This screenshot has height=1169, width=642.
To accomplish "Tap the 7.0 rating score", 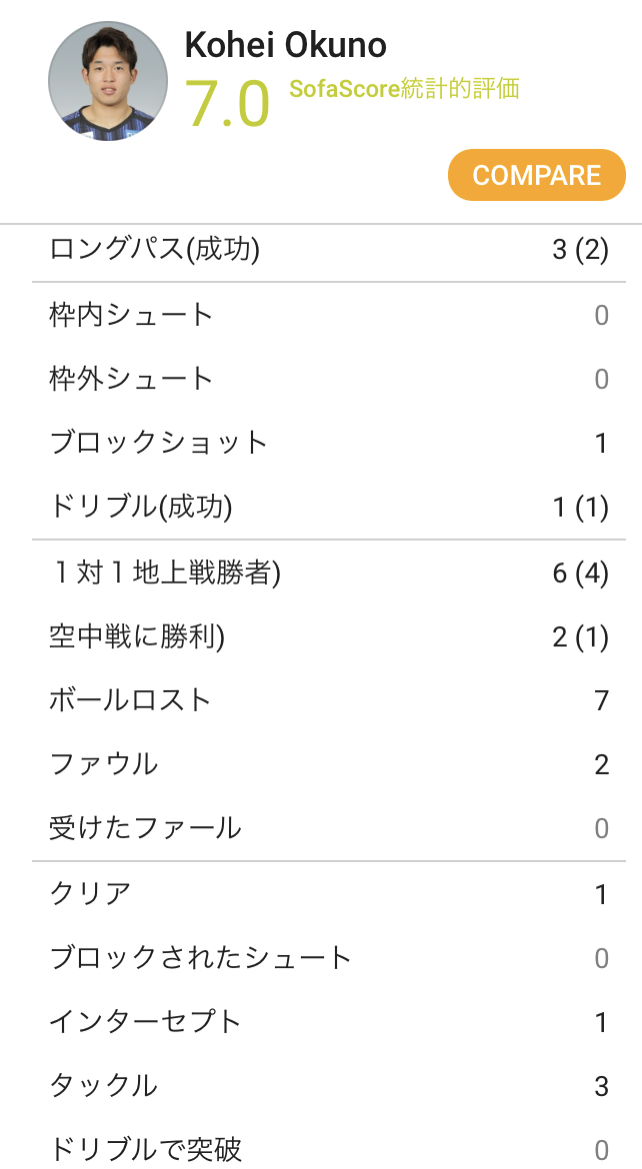I will [x=228, y=104].
